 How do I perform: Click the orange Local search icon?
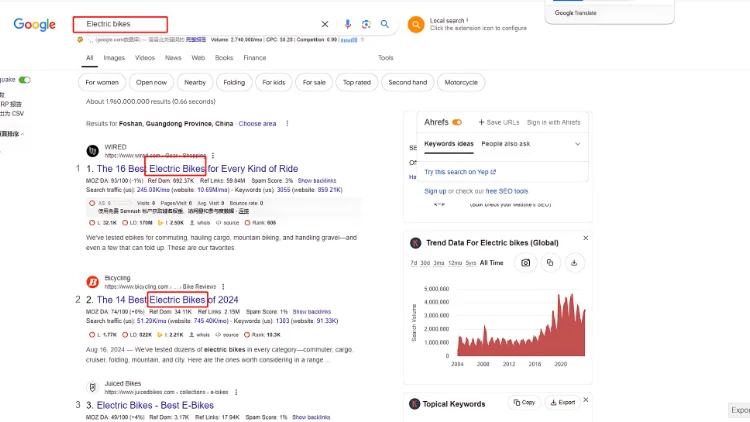tap(416, 24)
